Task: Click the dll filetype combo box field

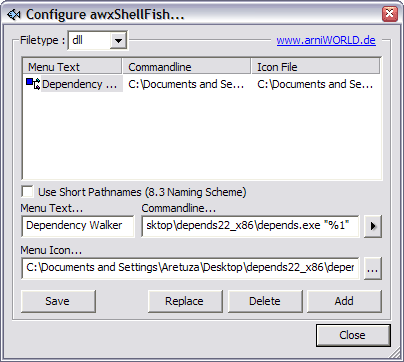Action: point(97,41)
